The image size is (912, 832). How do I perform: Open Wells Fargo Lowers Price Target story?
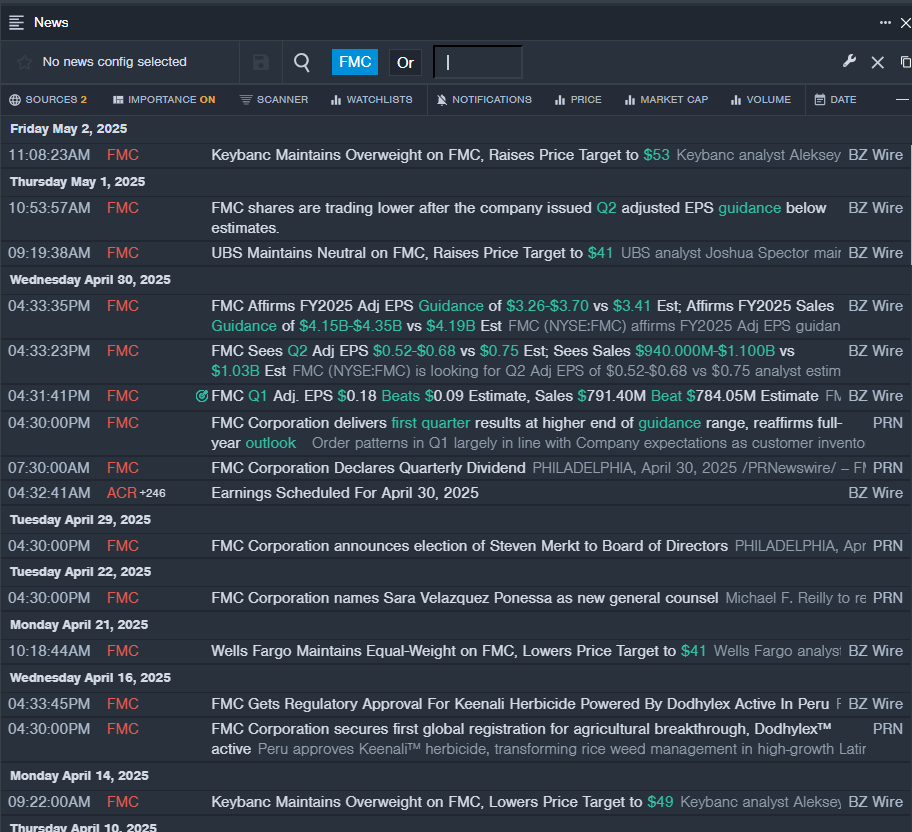[x=458, y=651]
